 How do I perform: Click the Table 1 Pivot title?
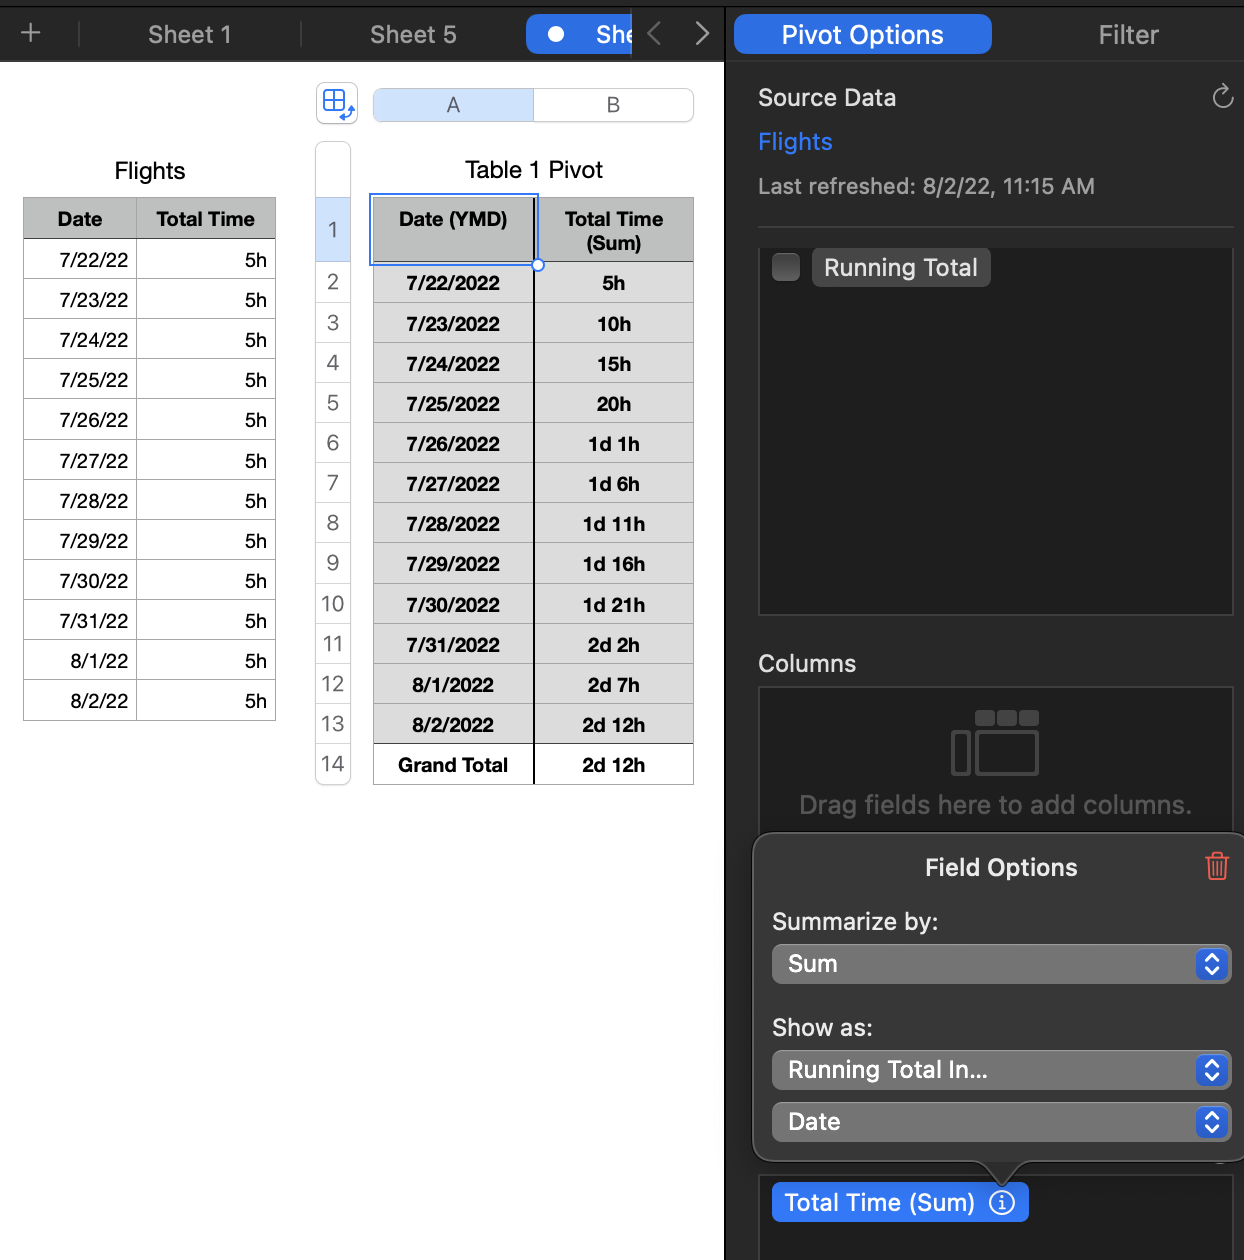coord(534,170)
